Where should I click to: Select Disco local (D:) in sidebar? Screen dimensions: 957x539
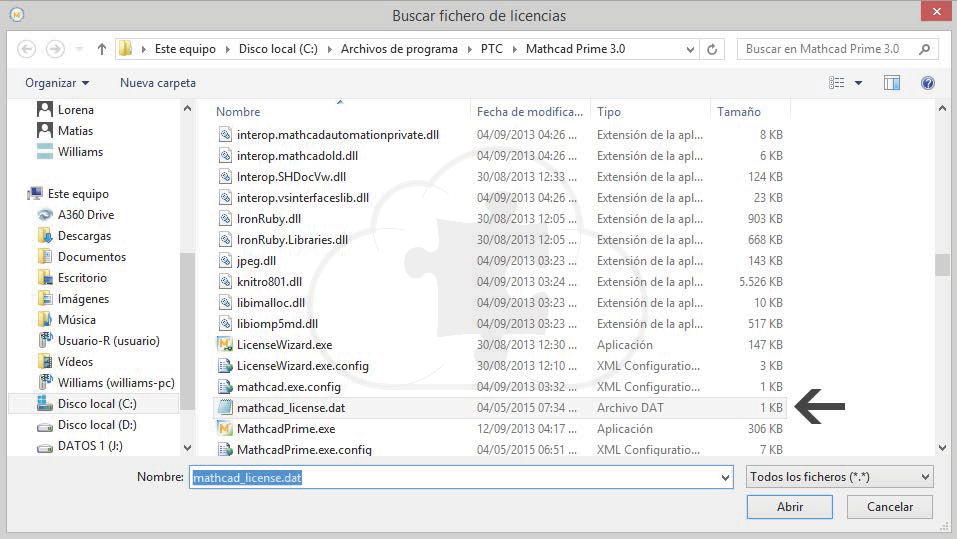pyautogui.click(x=87, y=425)
